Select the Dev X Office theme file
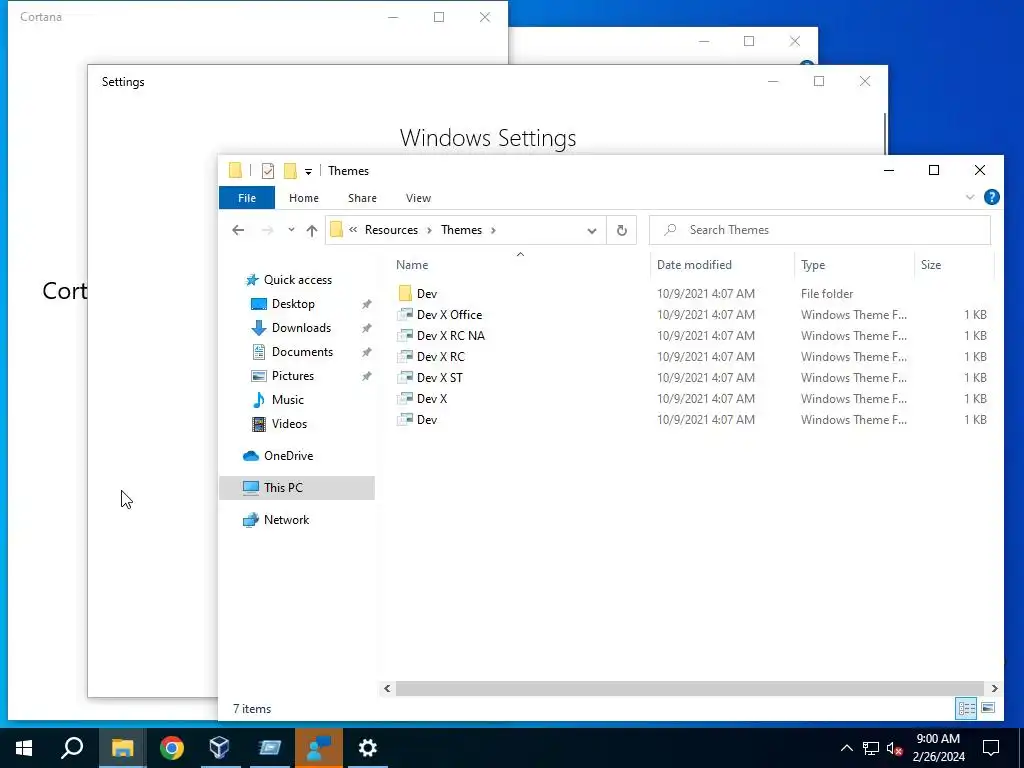The height and width of the screenshot is (768, 1024). click(x=449, y=315)
